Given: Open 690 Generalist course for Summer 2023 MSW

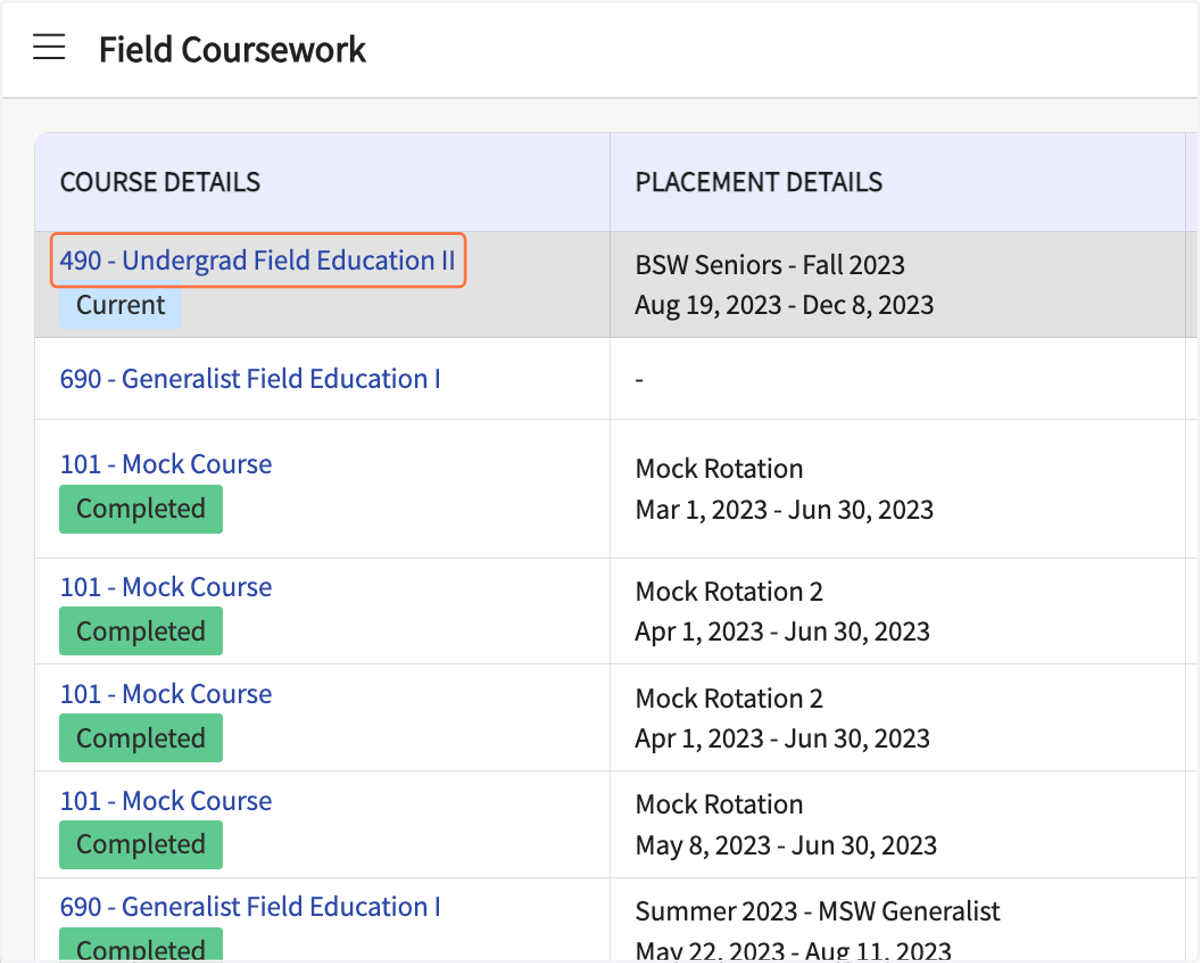Looking at the screenshot, I should pos(250,907).
